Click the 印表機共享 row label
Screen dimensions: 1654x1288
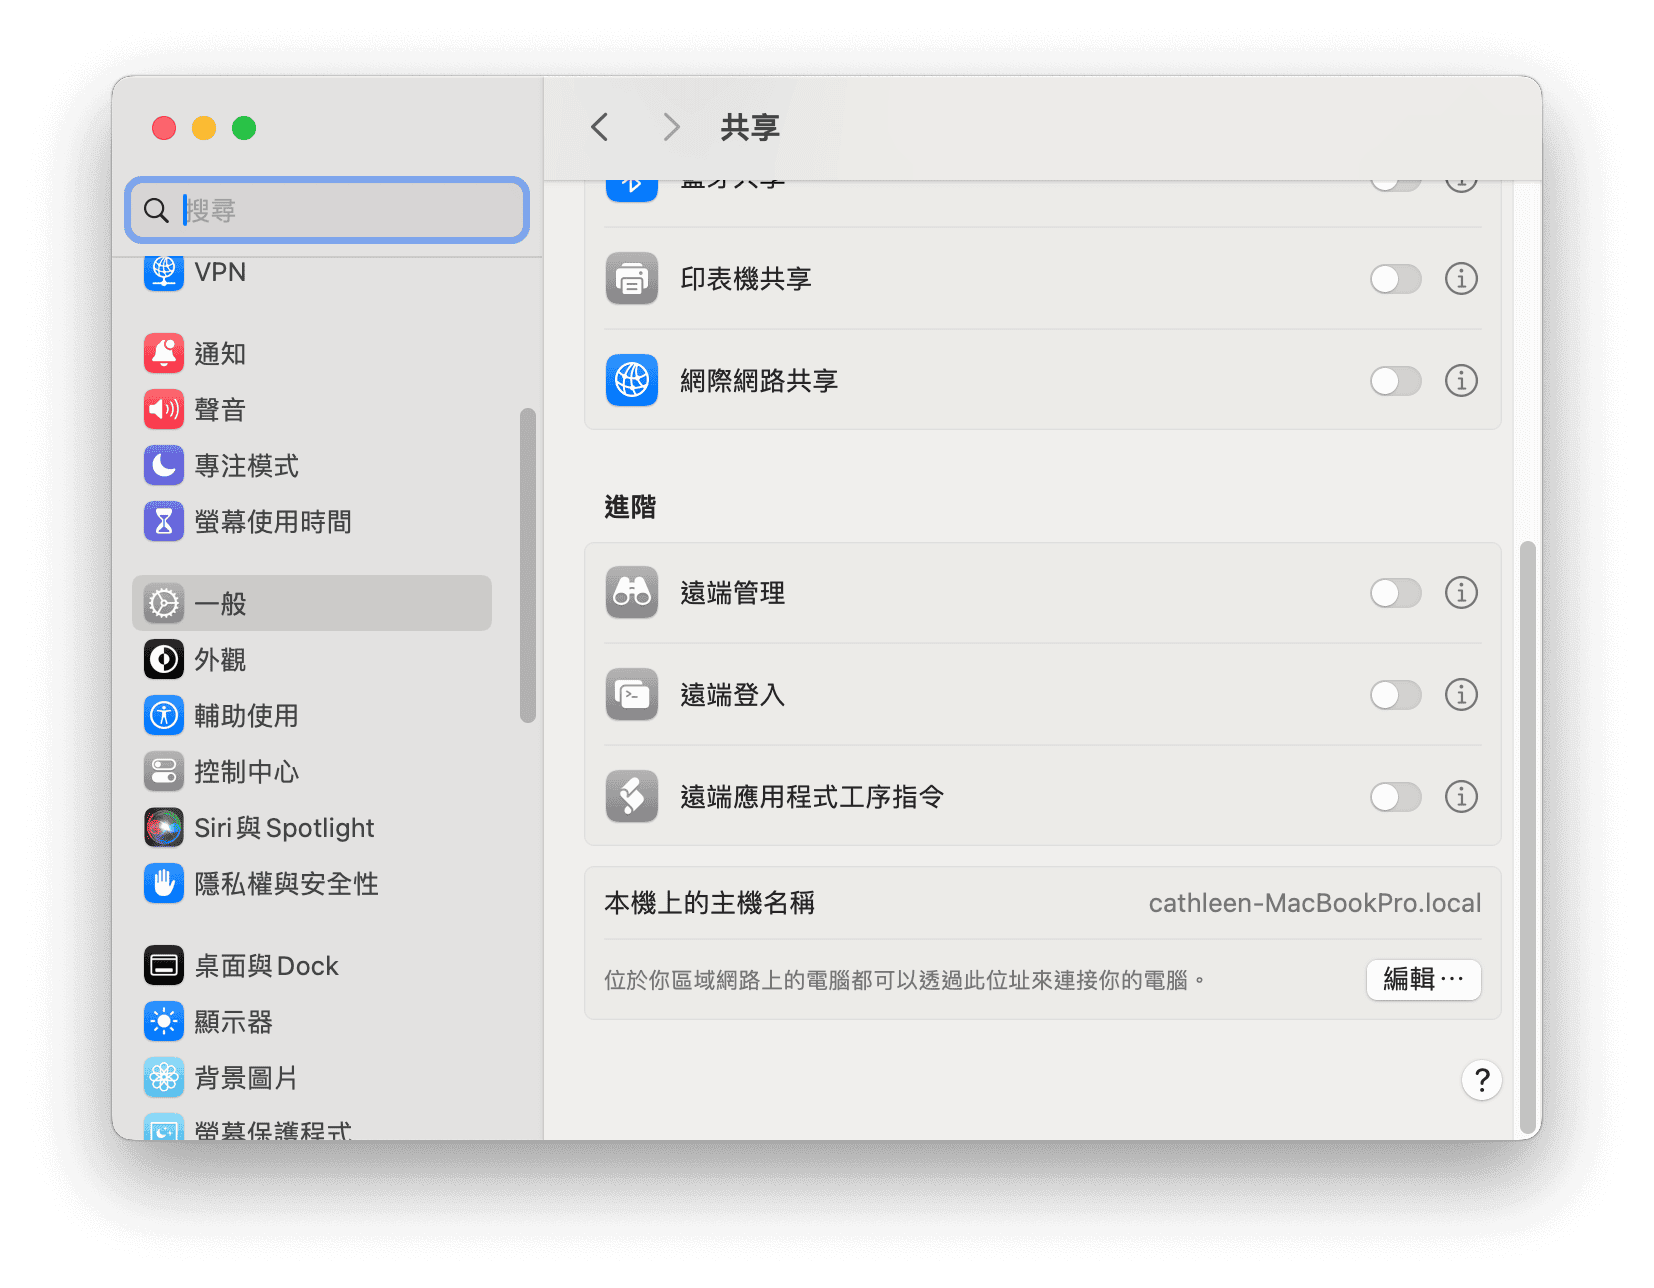point(746,279)
